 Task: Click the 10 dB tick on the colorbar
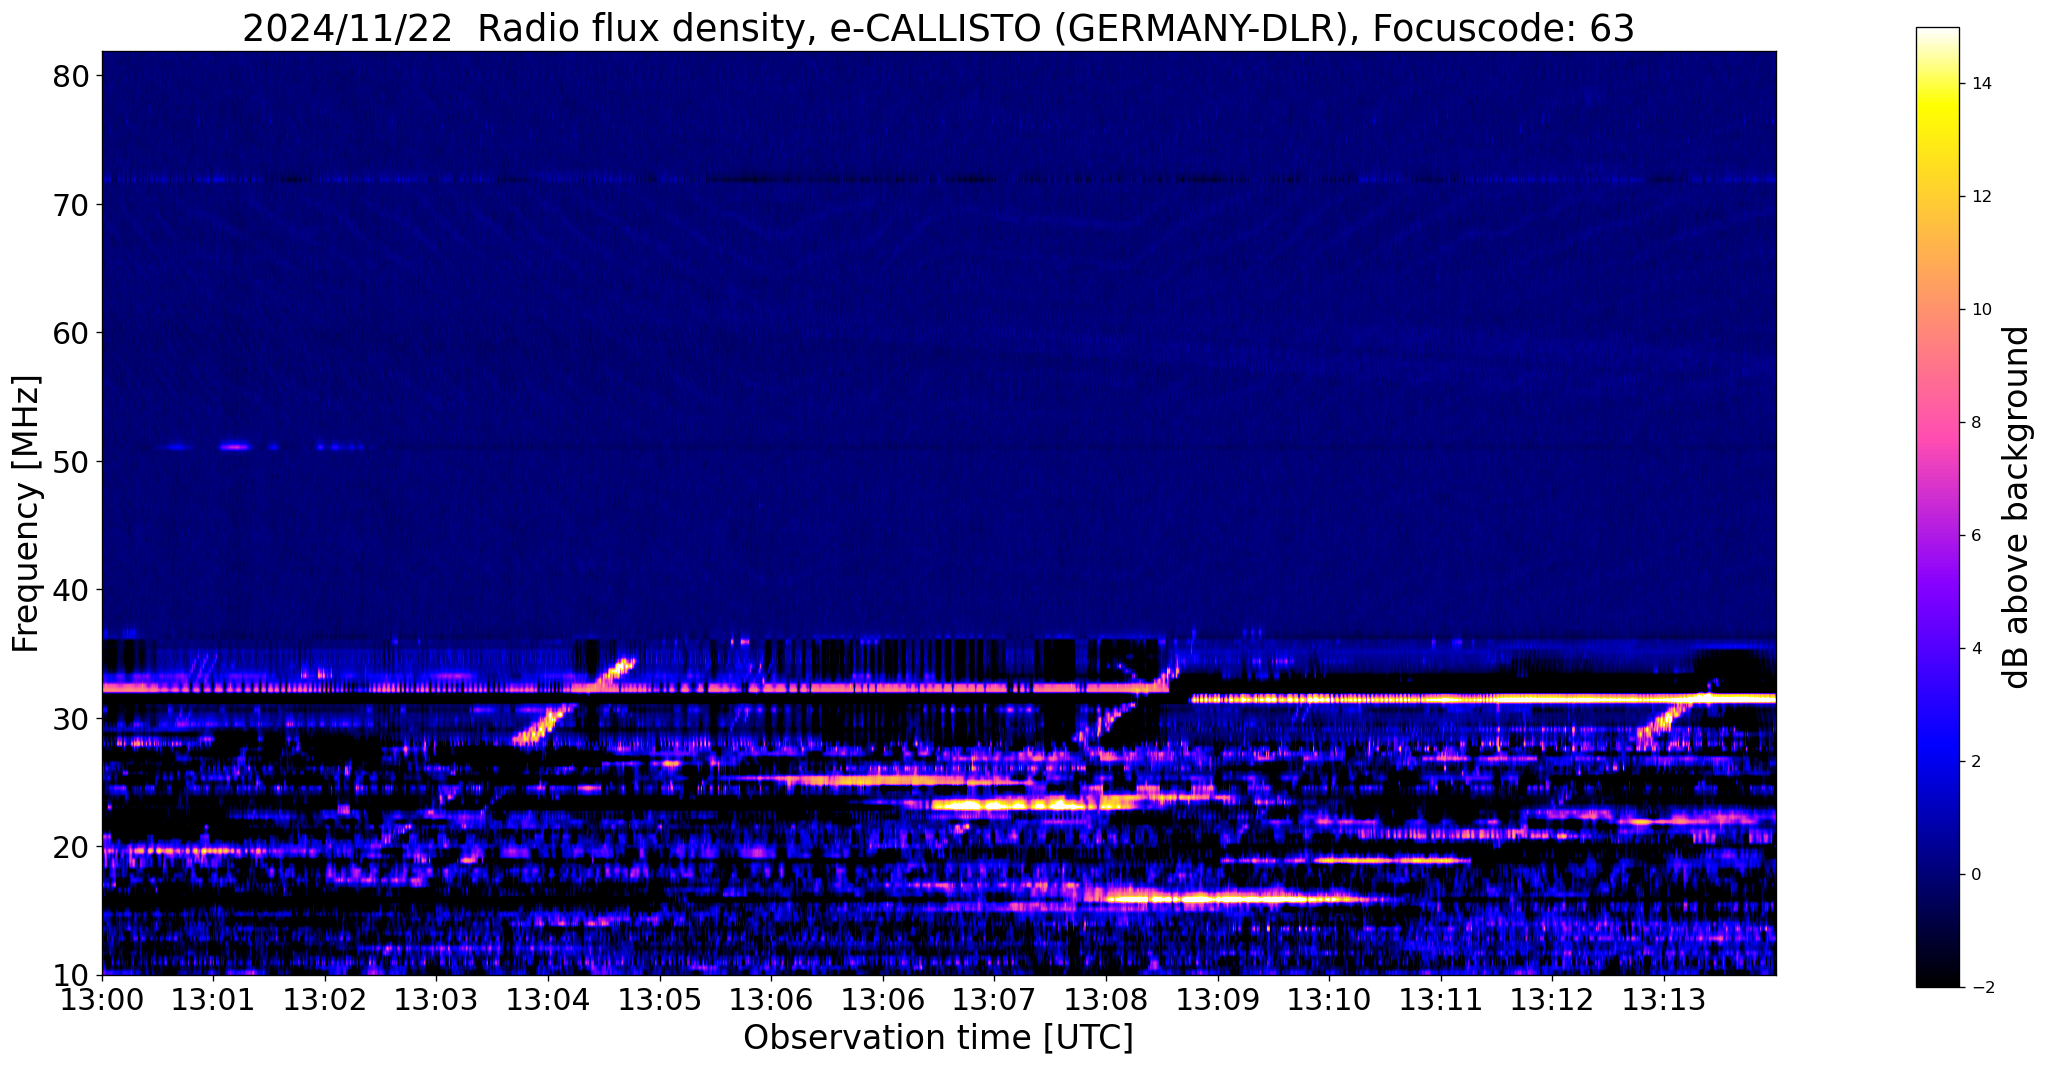(x=1980, y=310)
